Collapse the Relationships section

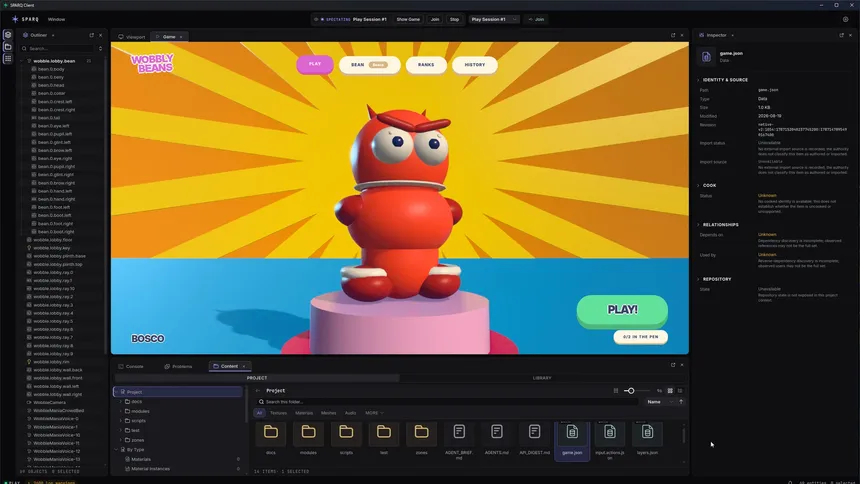[698, 225]
